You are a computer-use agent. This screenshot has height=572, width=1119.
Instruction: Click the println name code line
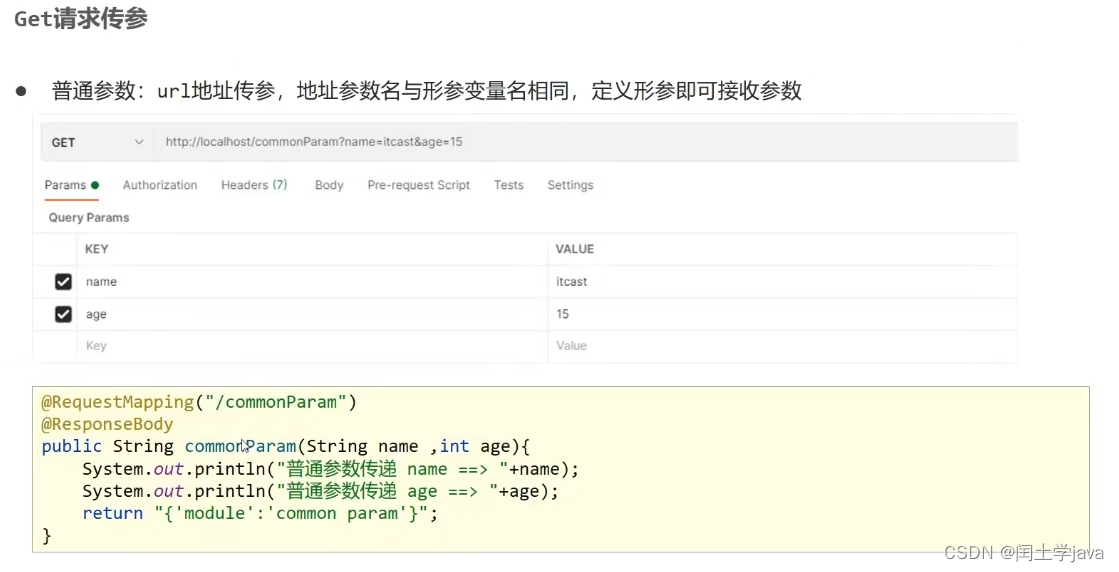[x=330, y=469]
